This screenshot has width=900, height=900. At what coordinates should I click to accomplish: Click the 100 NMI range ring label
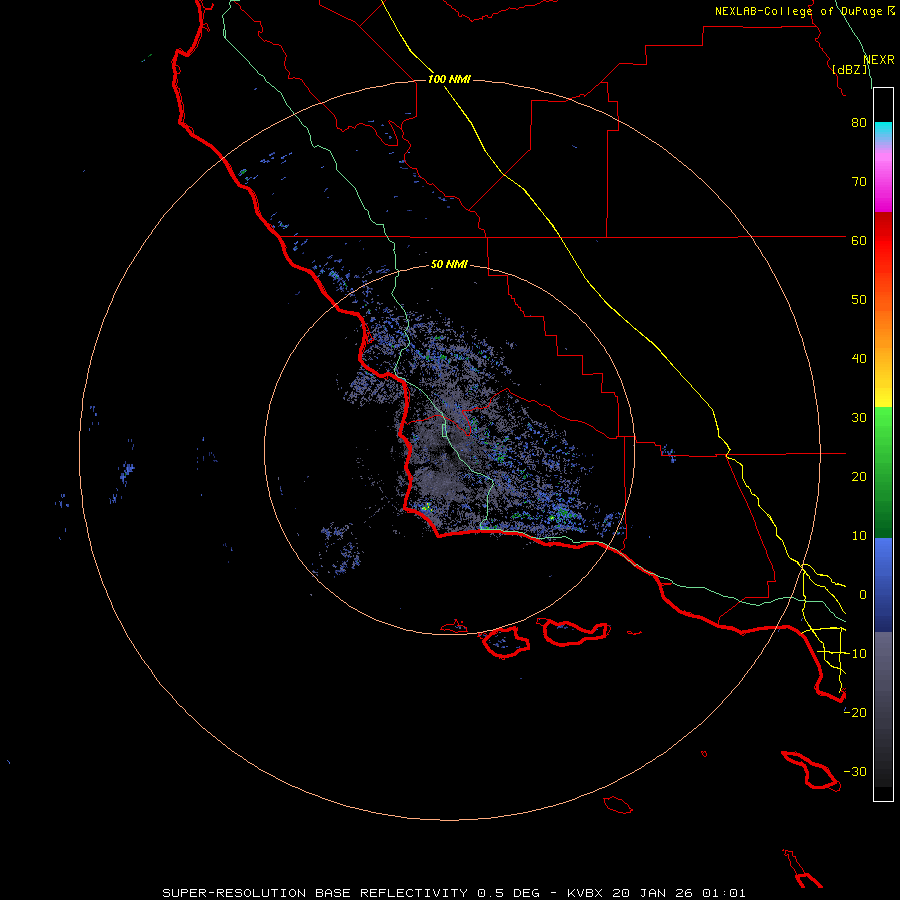click(449, 79)
